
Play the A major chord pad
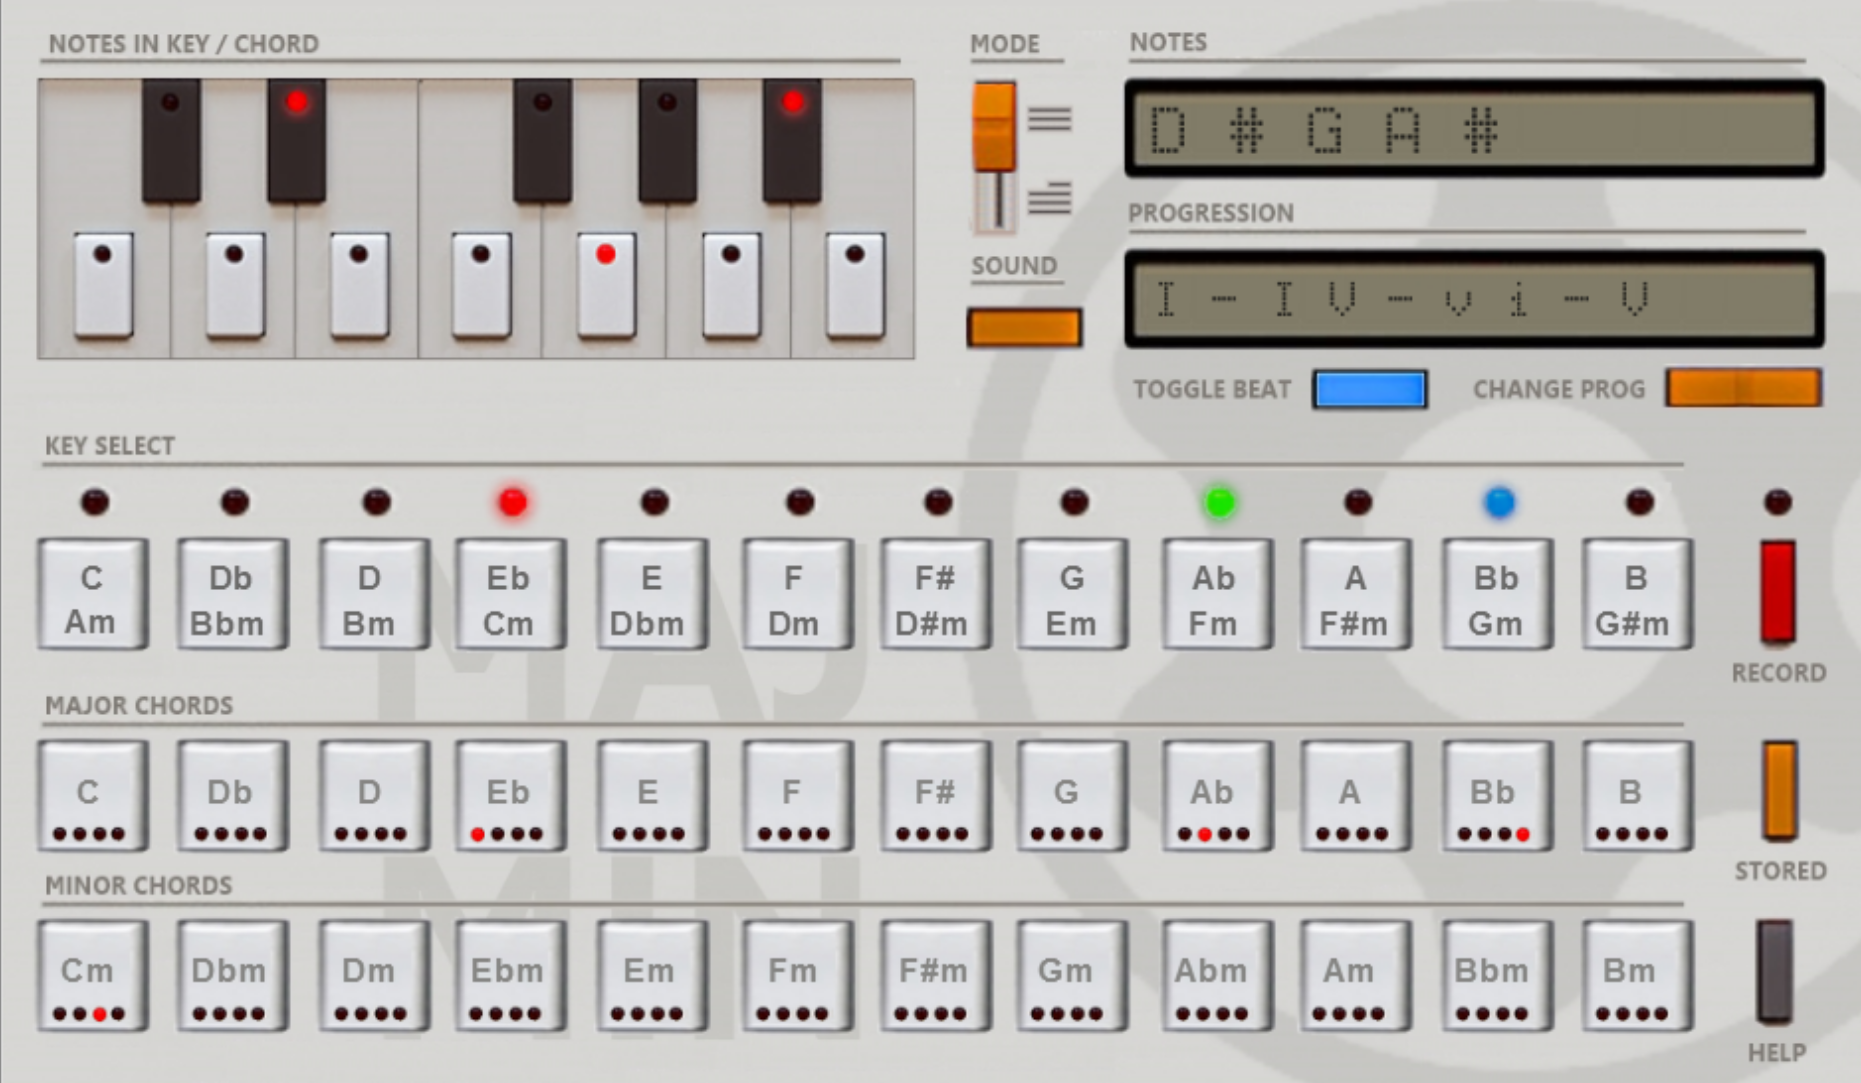click(x=1356, y=796)
